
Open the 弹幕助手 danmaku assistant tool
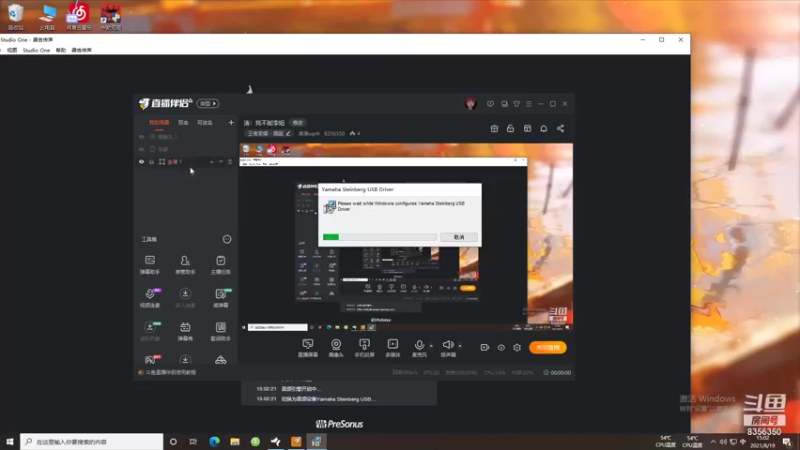click(x=149, y=265)
